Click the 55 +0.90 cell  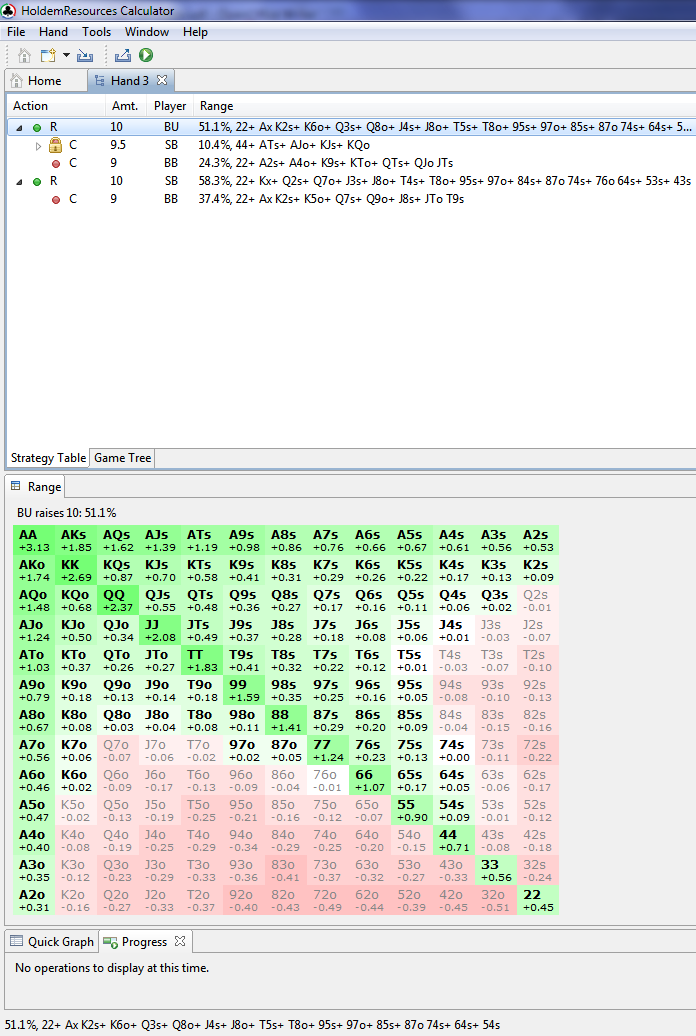pos(412,810)
